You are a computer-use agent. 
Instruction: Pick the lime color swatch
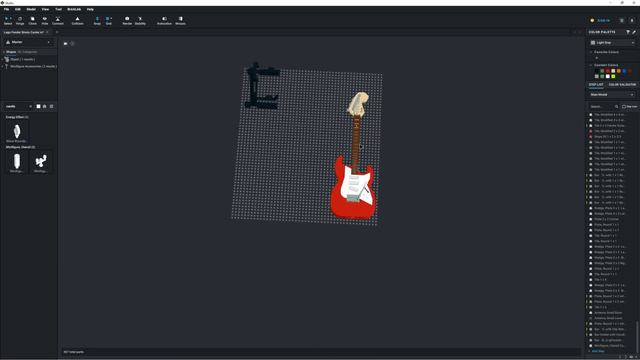coord(613,76)
